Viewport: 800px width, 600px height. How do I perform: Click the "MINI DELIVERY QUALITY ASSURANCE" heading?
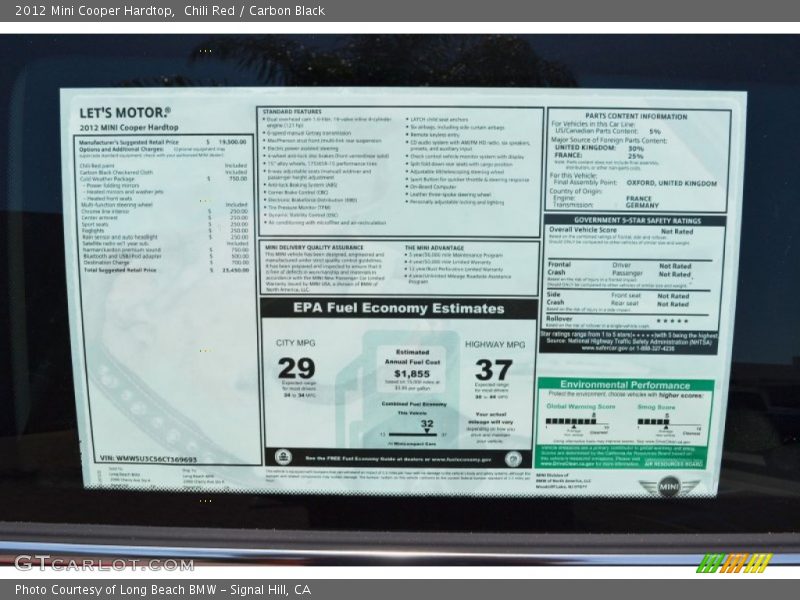point(314,247)
